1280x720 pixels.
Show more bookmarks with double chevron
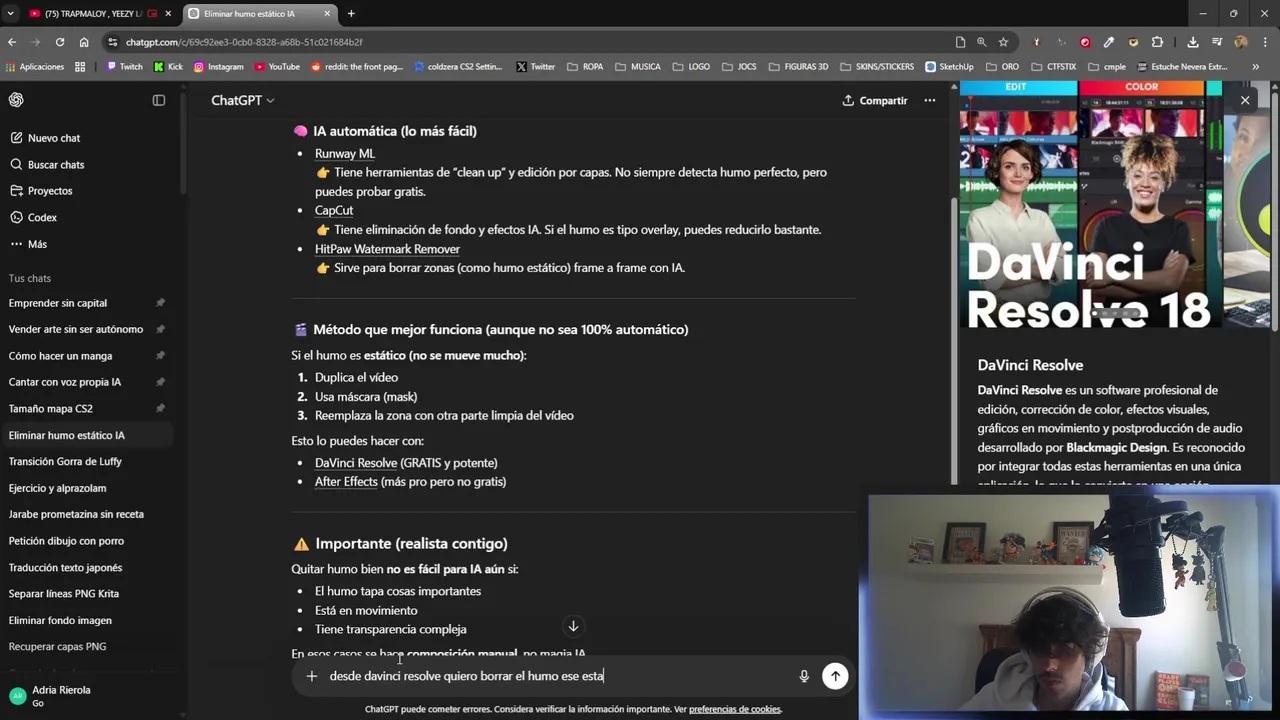point(1255,67)
